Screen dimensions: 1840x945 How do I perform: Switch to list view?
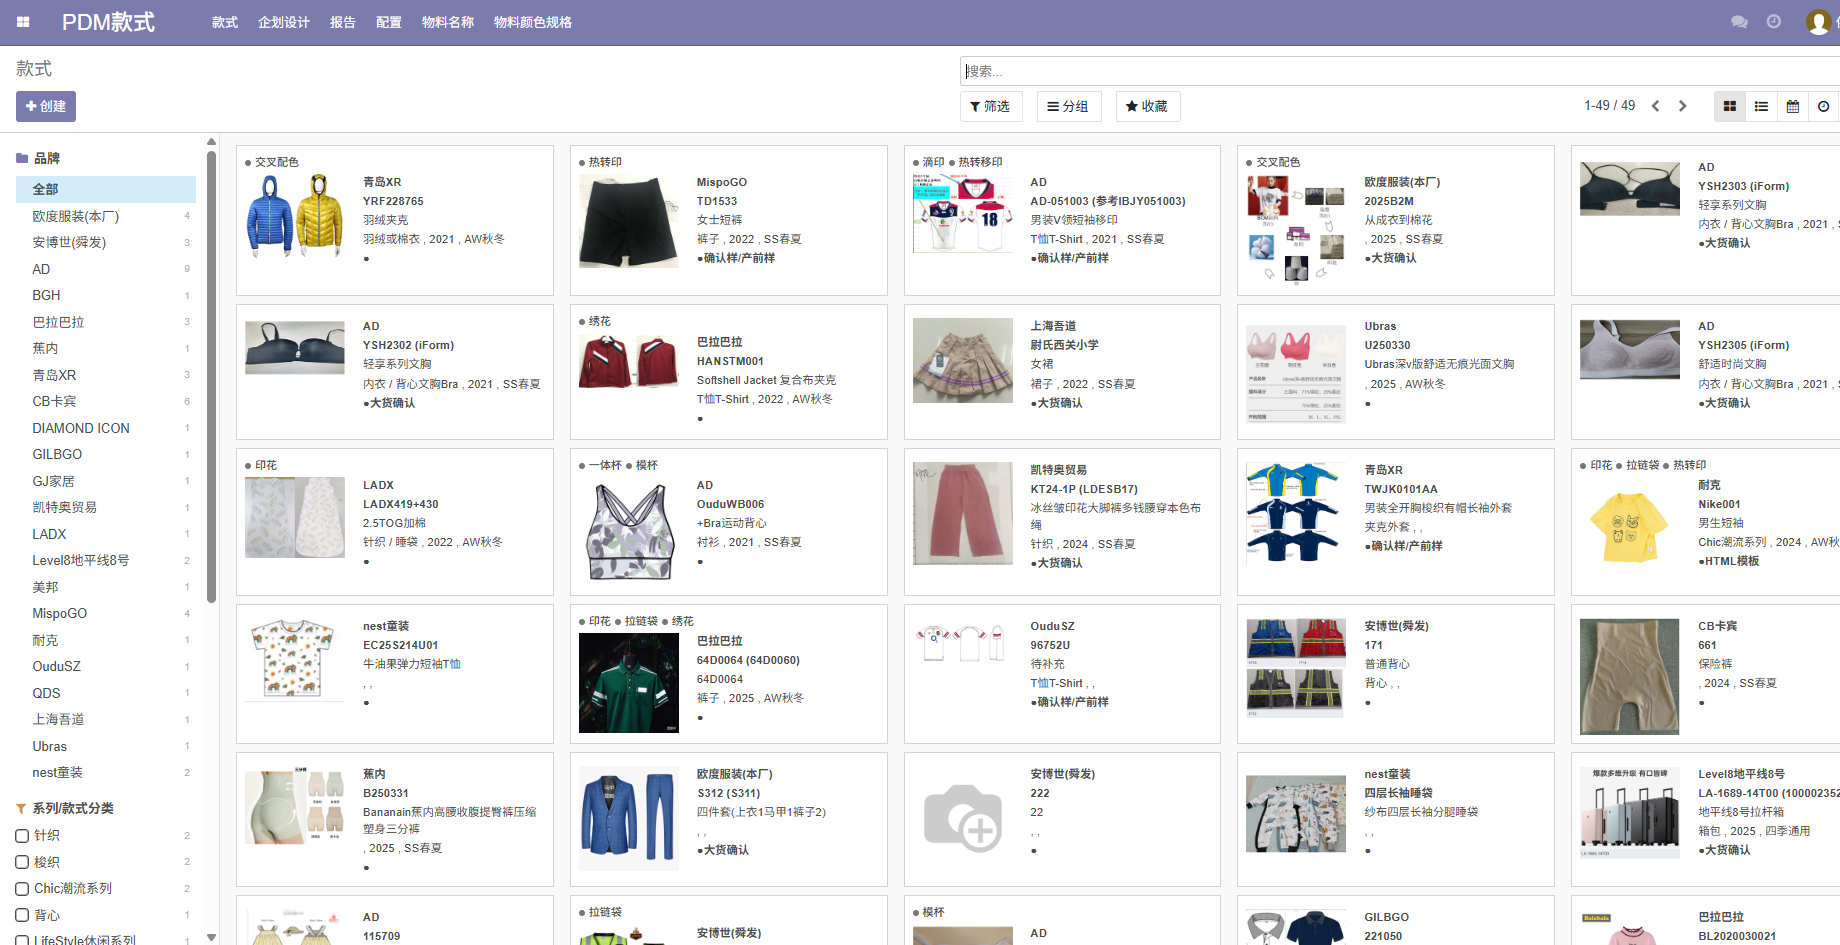tap(1762, 106)
